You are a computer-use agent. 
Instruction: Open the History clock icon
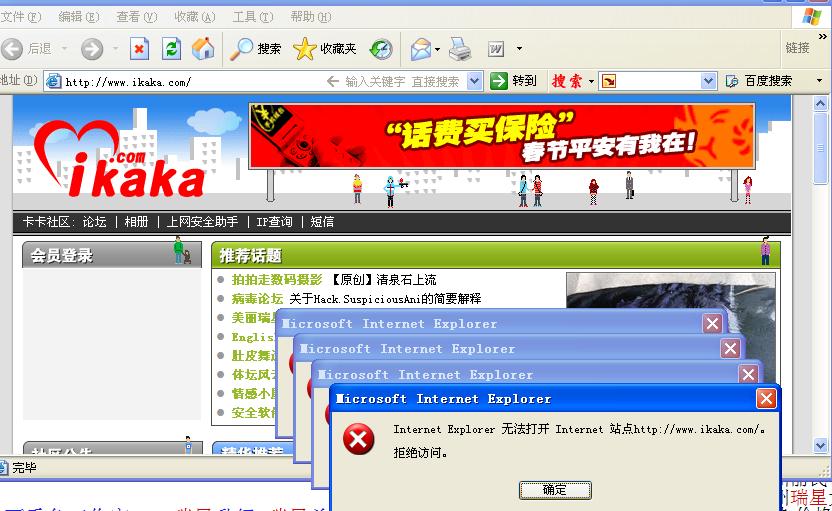tap(381, 49)
